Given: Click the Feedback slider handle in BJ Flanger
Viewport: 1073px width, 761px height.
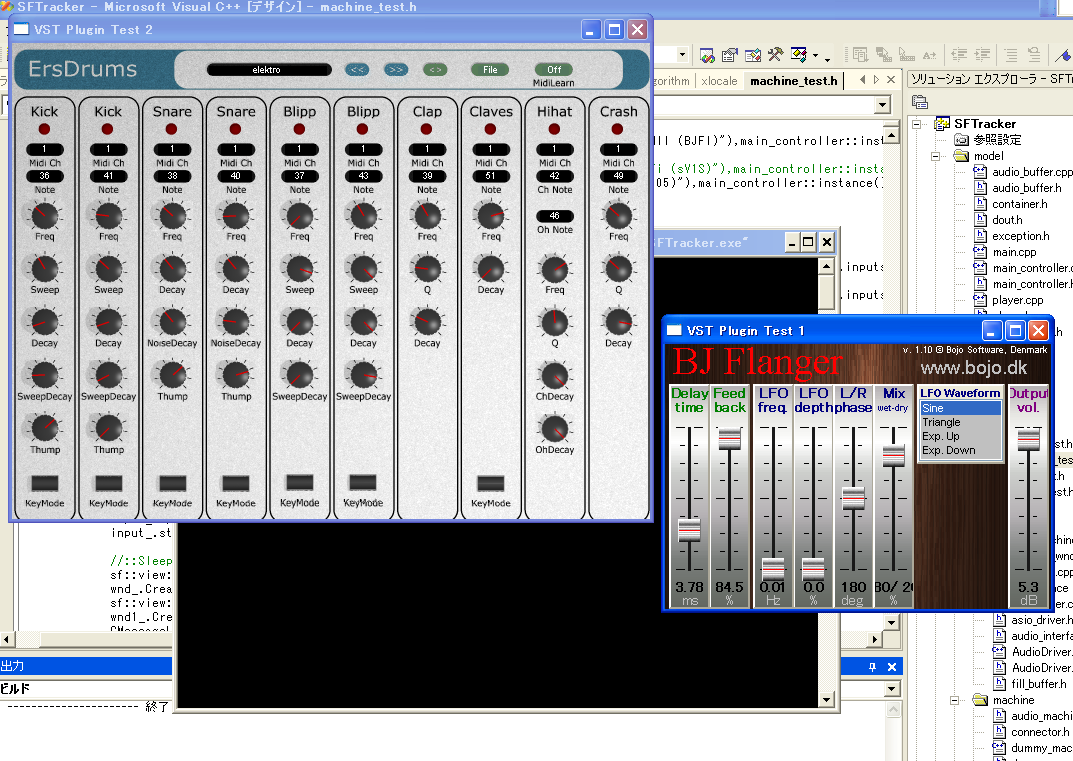Looking at the screenshot, I should point(730,438).
